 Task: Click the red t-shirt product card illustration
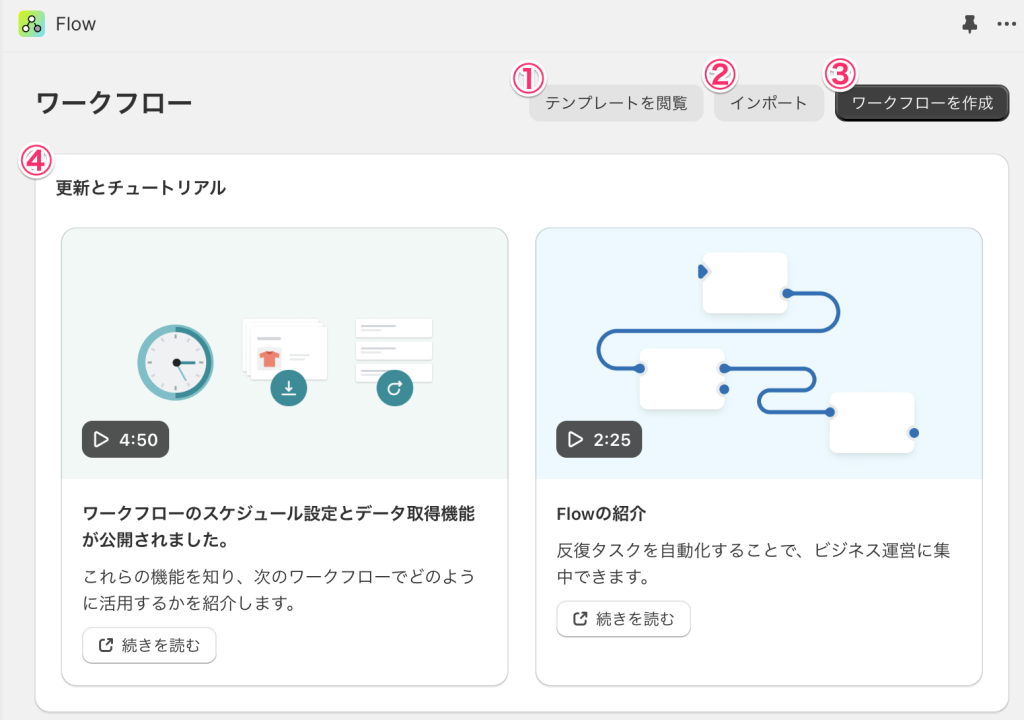[x=268, y=358]
